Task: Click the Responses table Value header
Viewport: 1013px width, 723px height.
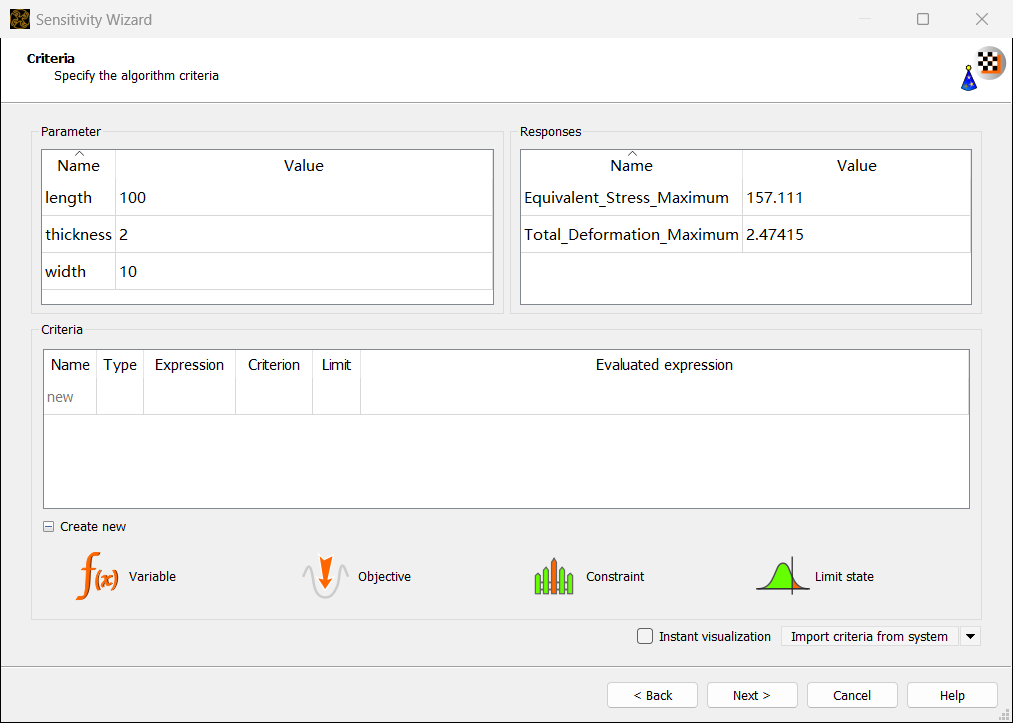Action: point(856,165)
